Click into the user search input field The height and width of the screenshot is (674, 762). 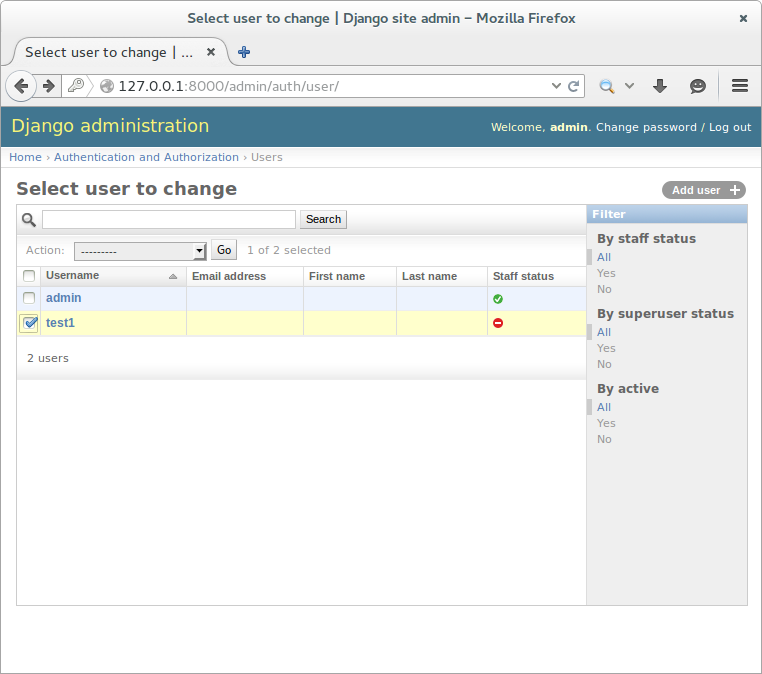pyautogui.click(x=169, y=219)
